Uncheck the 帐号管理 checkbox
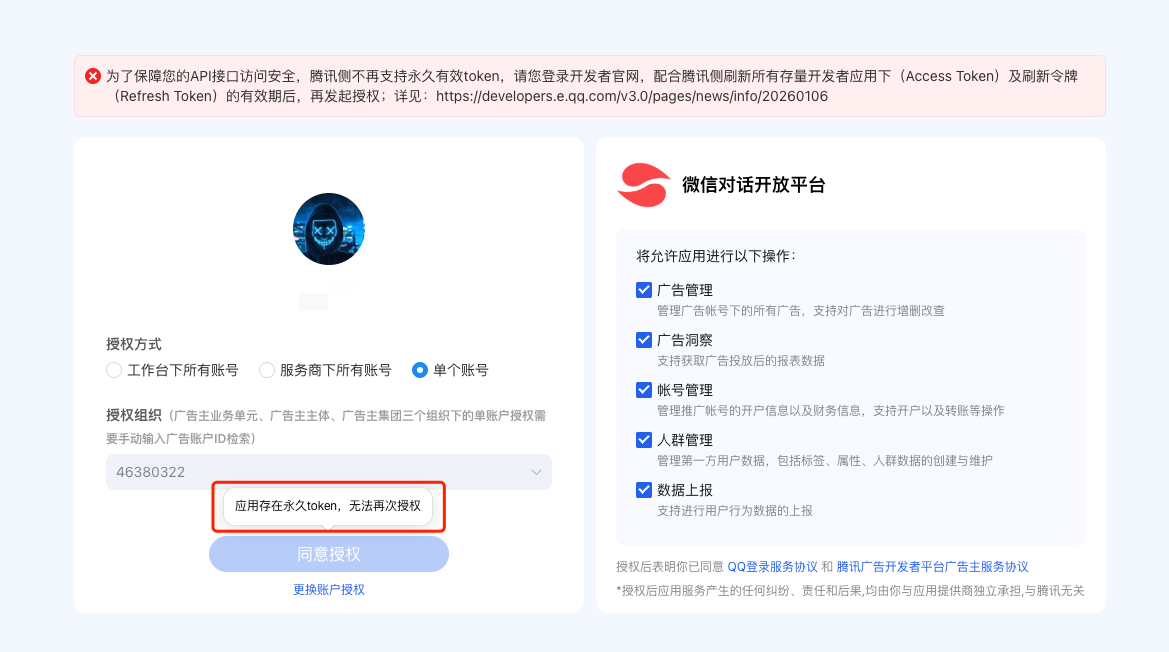 (644, 390)
